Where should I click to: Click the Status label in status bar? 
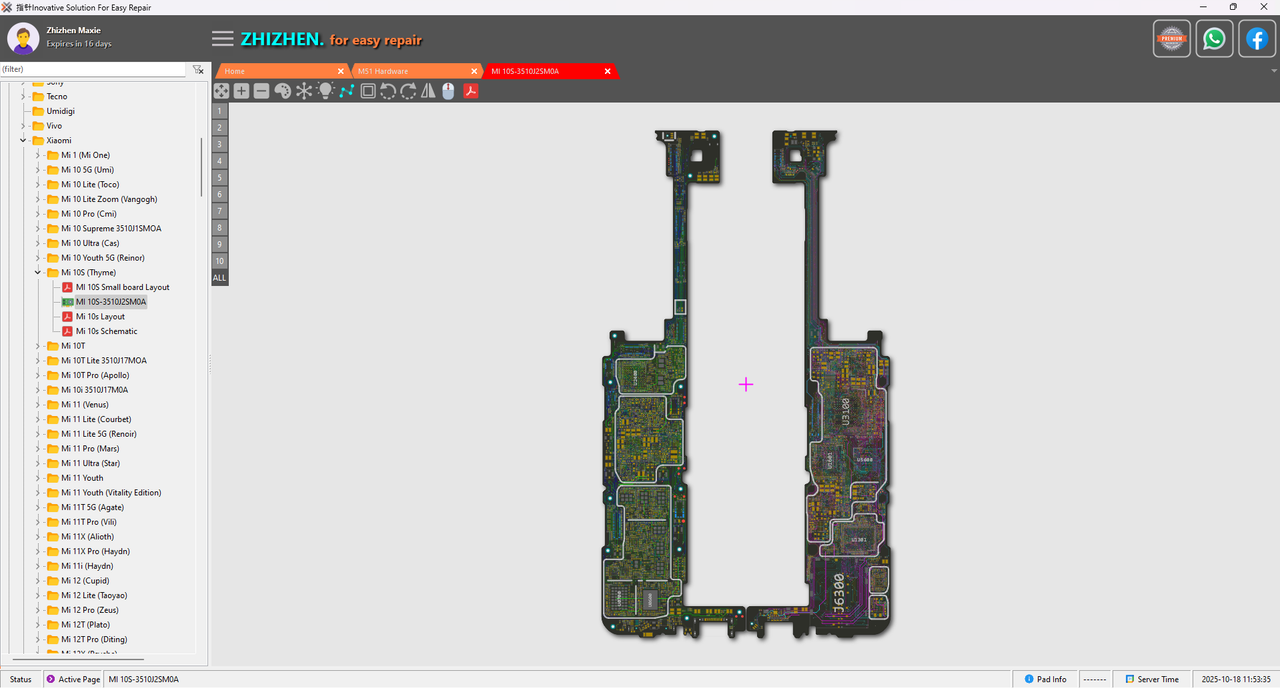[x=21, y=679]
